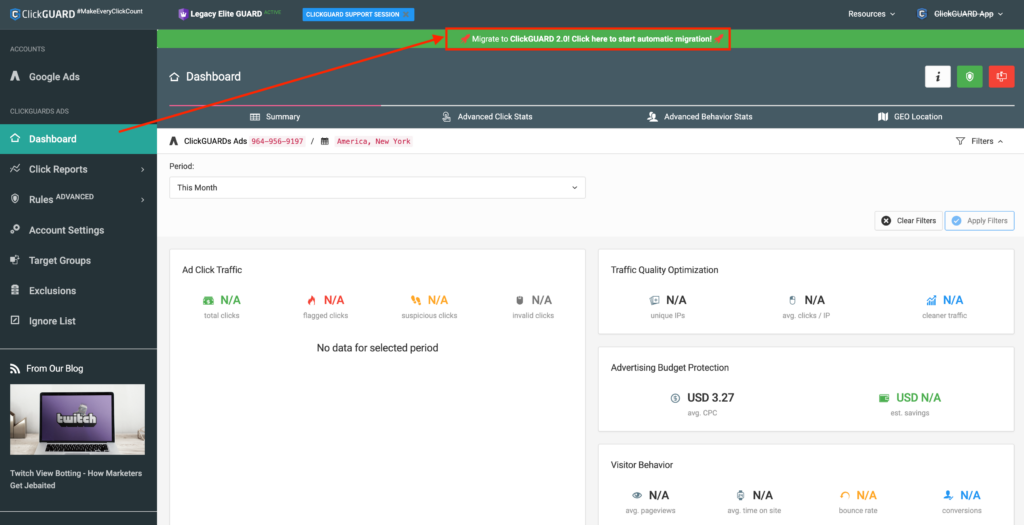Click the Apply Filters button
Image resolution: width=1024 pixels, height=525 pixels.
point(980,221)
